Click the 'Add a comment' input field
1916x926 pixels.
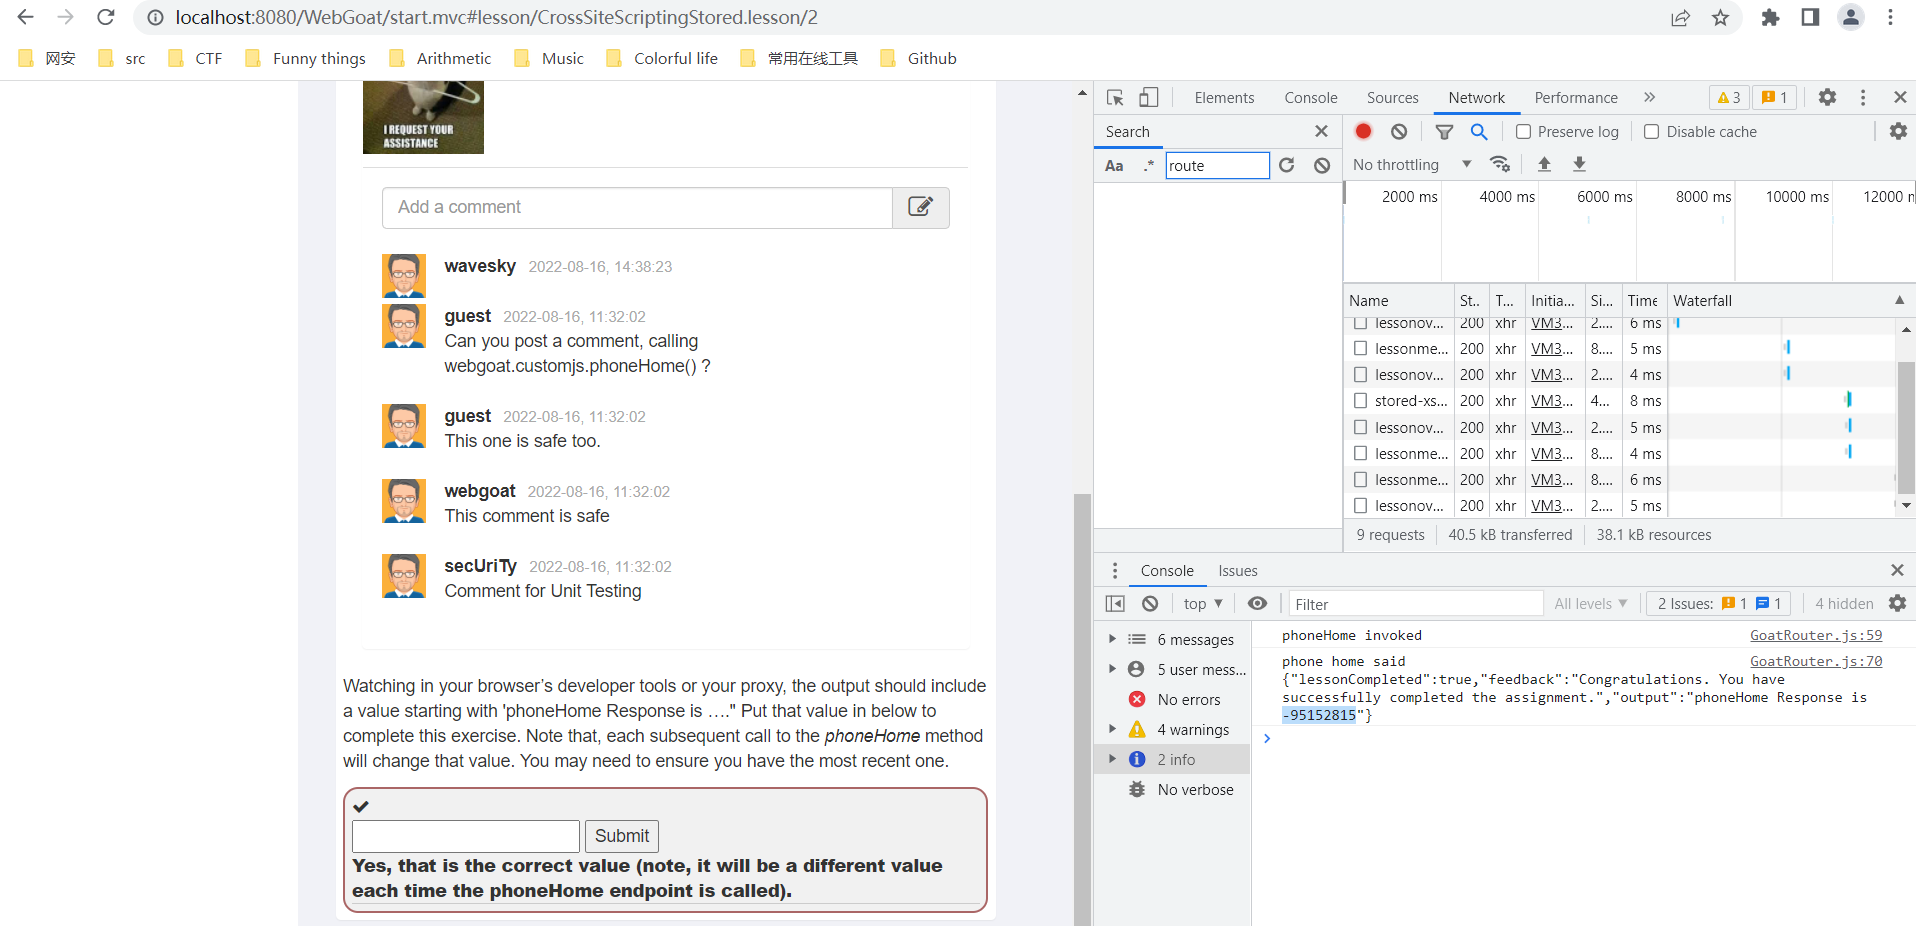[x=637, y=207]
